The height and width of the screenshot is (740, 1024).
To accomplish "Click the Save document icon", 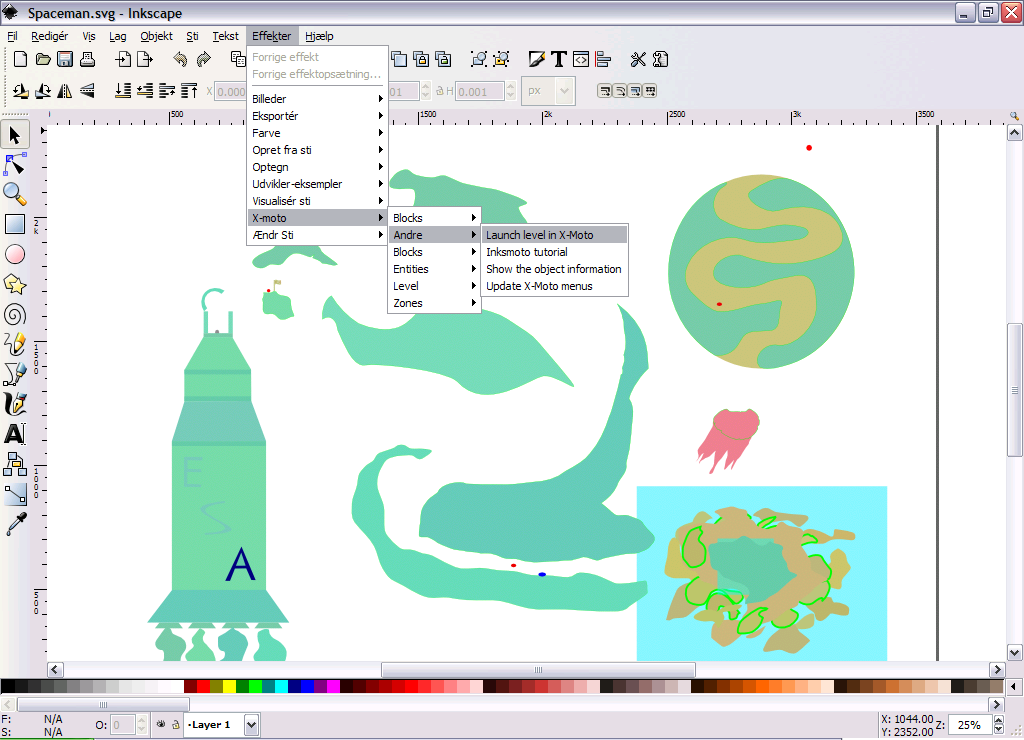I will coord(65,59).
